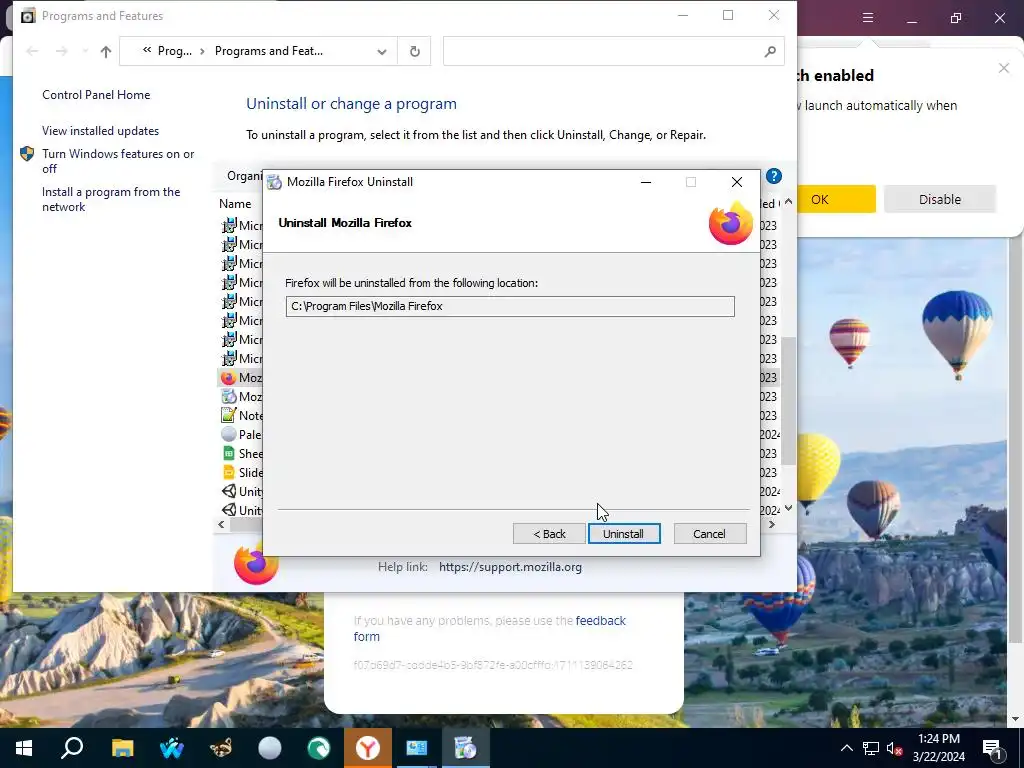Click the search magnifier icon in Control Panel
The width and height of the screenshot is (1024, 768).
tap(771, 52)
